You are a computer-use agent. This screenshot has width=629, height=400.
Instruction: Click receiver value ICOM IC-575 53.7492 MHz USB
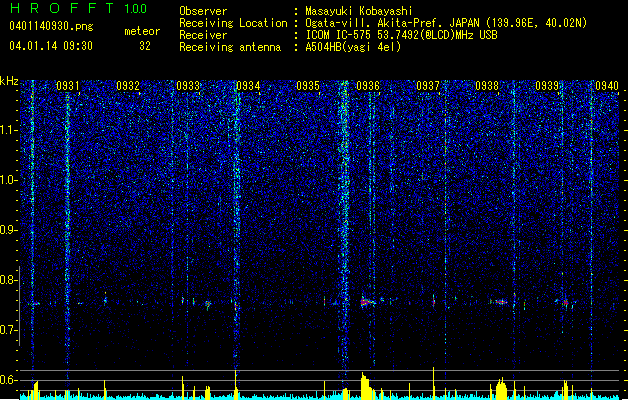(401, 35)
